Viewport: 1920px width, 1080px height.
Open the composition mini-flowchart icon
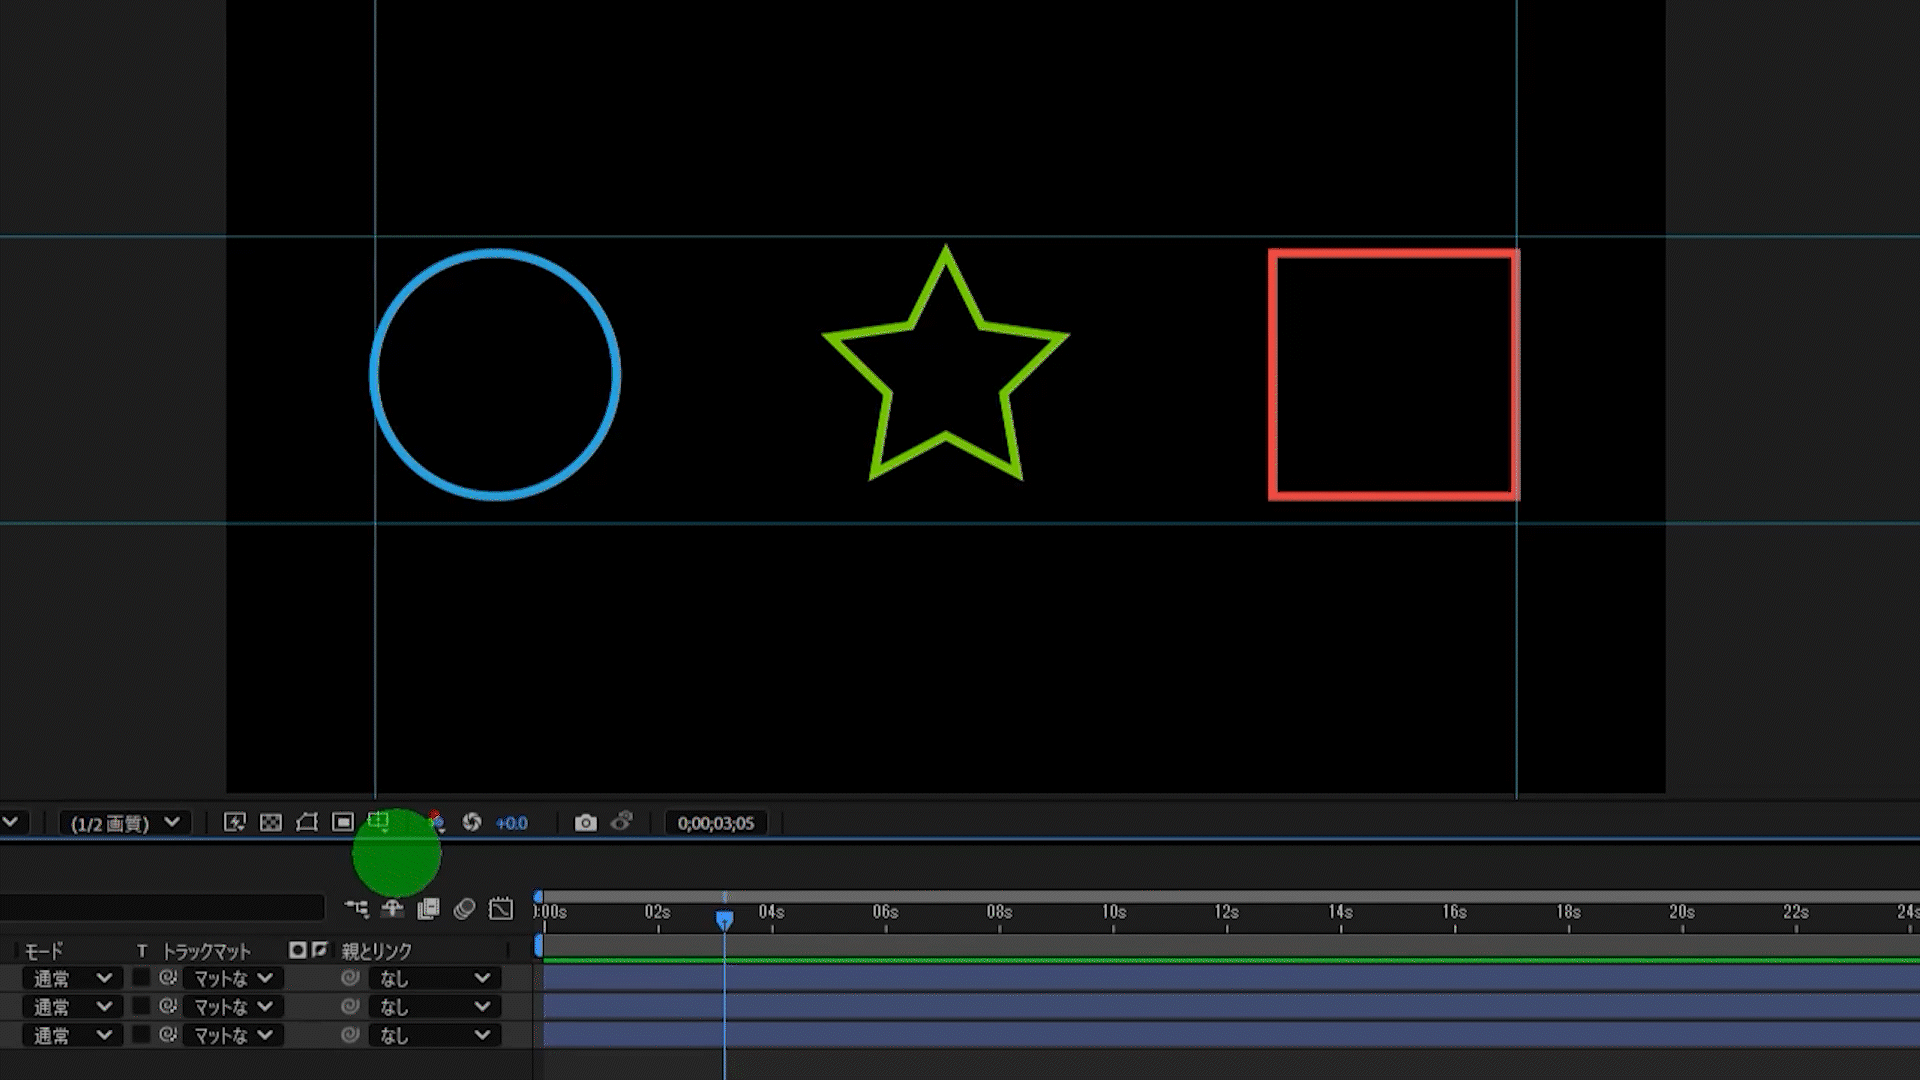357,908
